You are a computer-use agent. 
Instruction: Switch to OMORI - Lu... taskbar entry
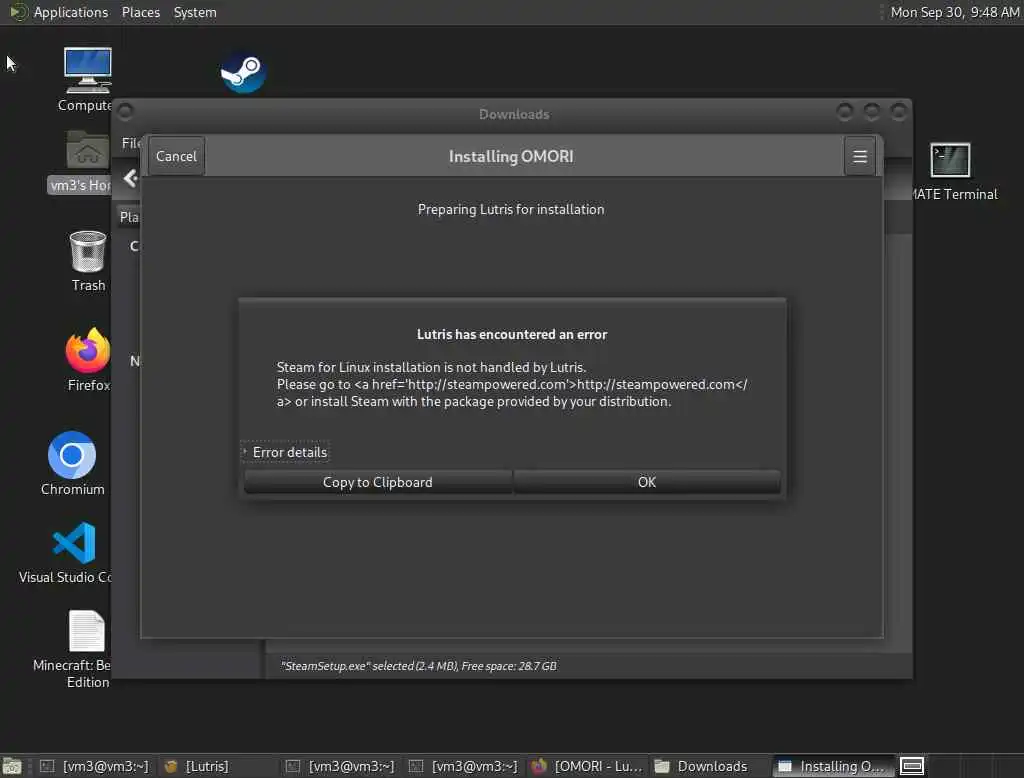(586, 766)
